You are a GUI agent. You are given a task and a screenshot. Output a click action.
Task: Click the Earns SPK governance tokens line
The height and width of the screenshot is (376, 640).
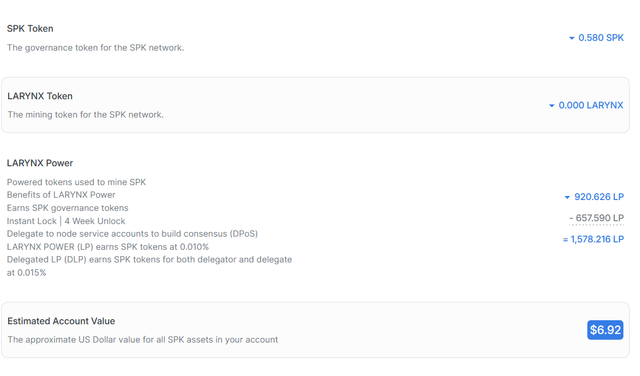pos(68,208)
